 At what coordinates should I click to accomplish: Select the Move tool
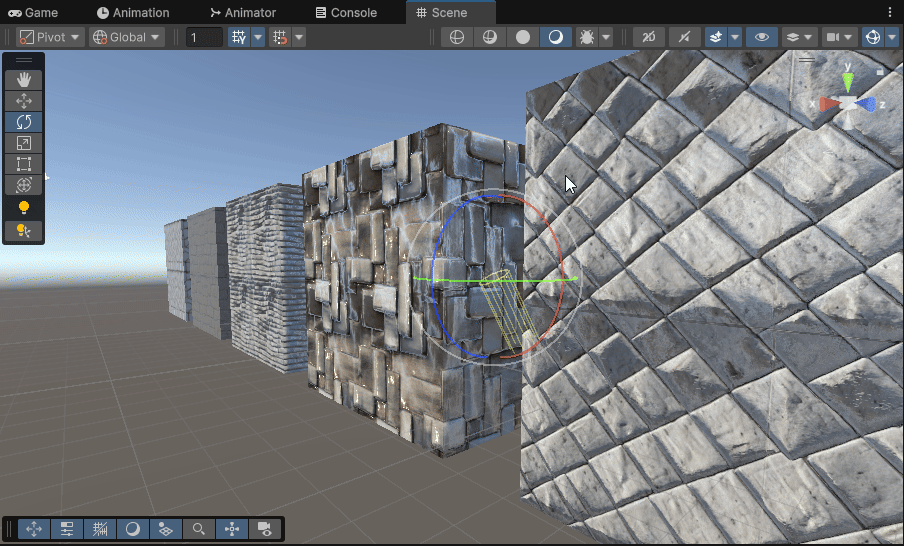point(24,101)
